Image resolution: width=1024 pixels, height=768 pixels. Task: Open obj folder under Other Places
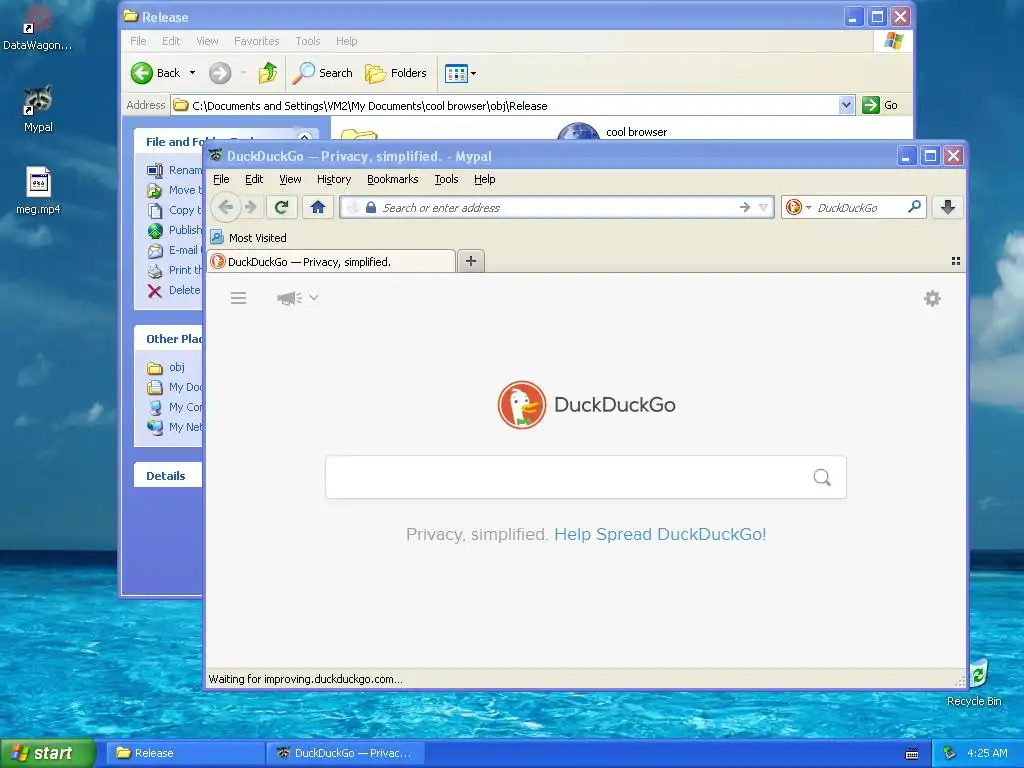[166, 368]
